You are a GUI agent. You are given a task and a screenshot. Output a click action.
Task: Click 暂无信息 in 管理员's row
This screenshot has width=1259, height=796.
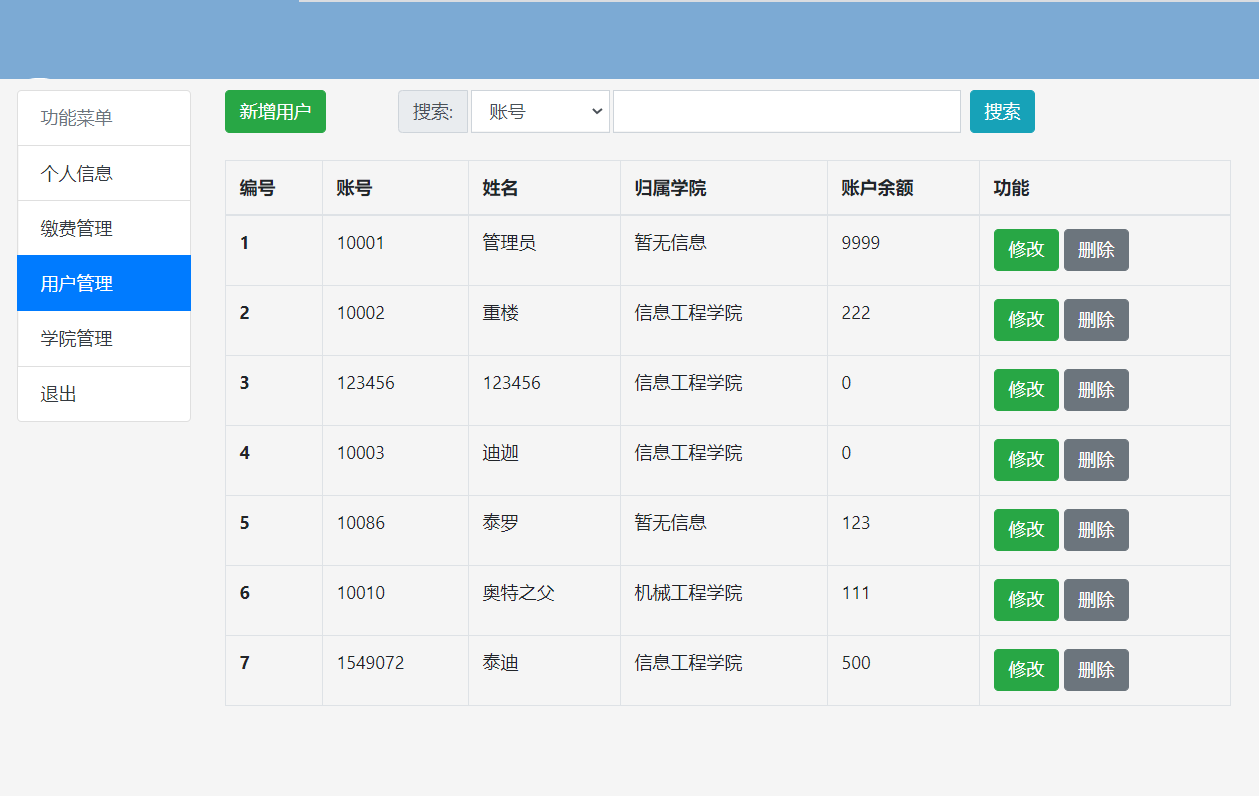point(670,243)
